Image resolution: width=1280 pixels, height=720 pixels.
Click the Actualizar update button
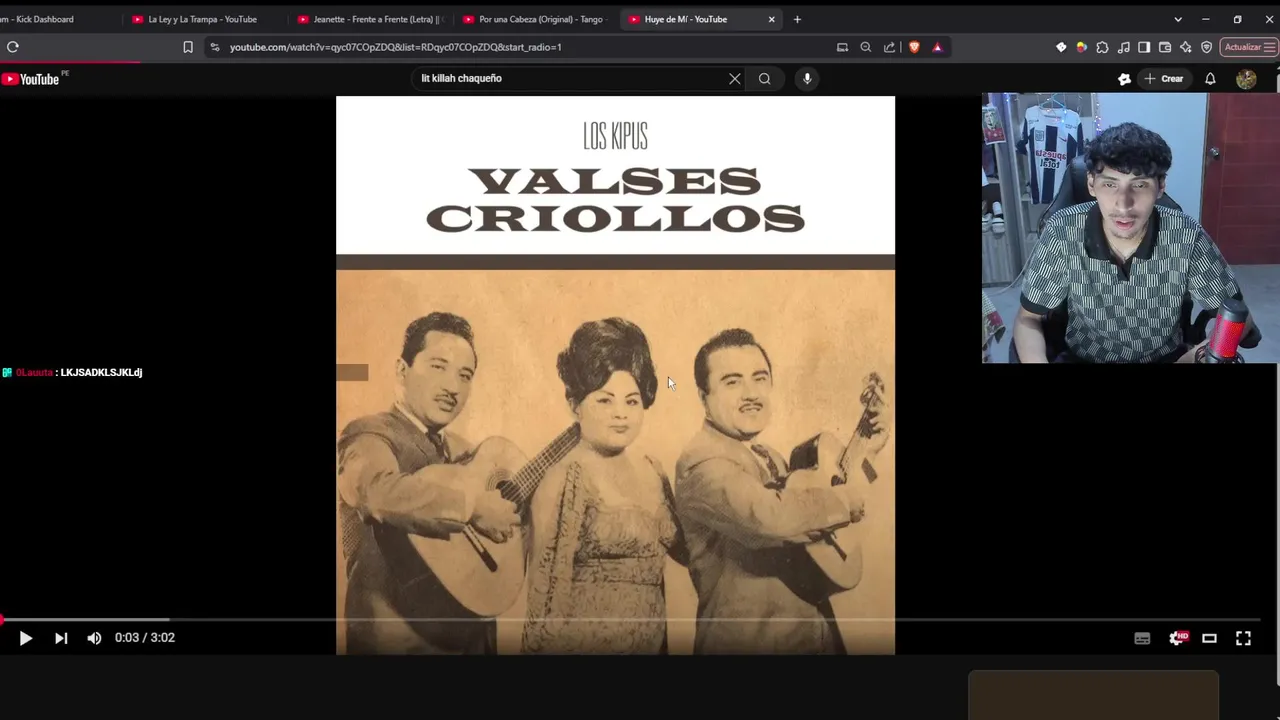point(1250,47)
